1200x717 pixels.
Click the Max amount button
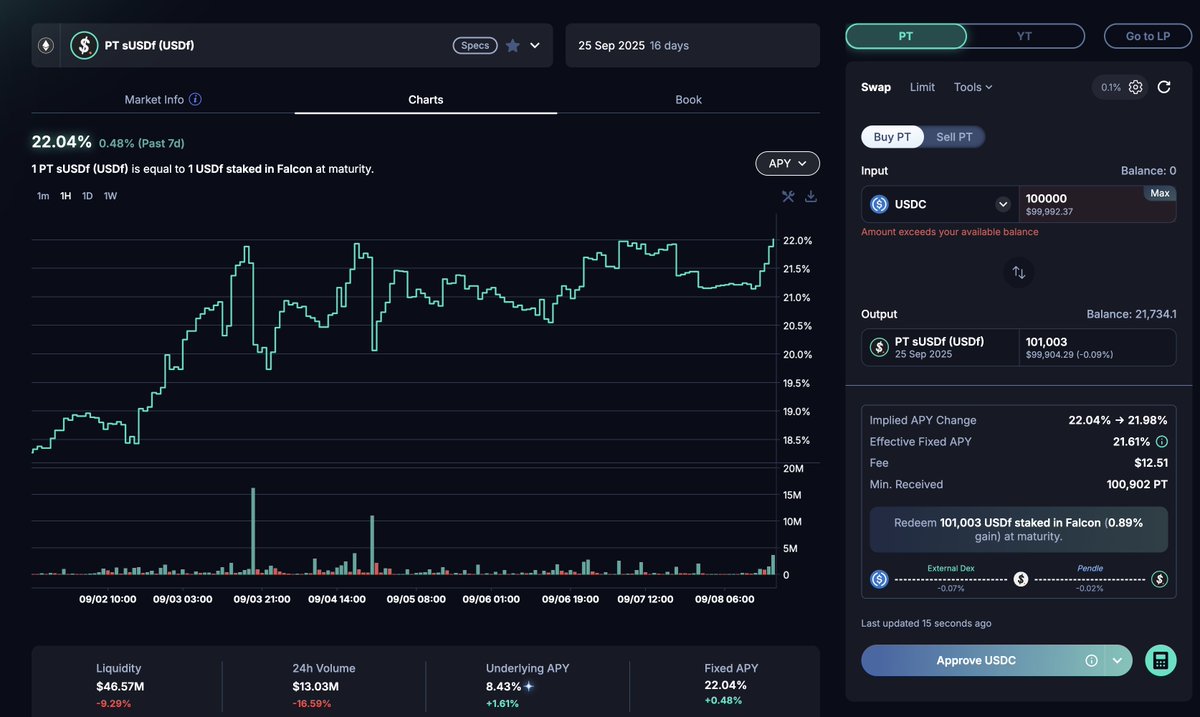(x=1160, y=193)
